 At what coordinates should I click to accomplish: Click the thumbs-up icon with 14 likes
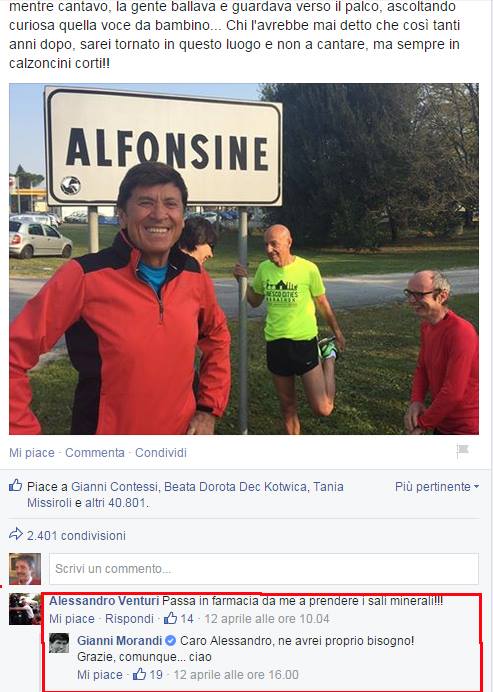point(170,618)
